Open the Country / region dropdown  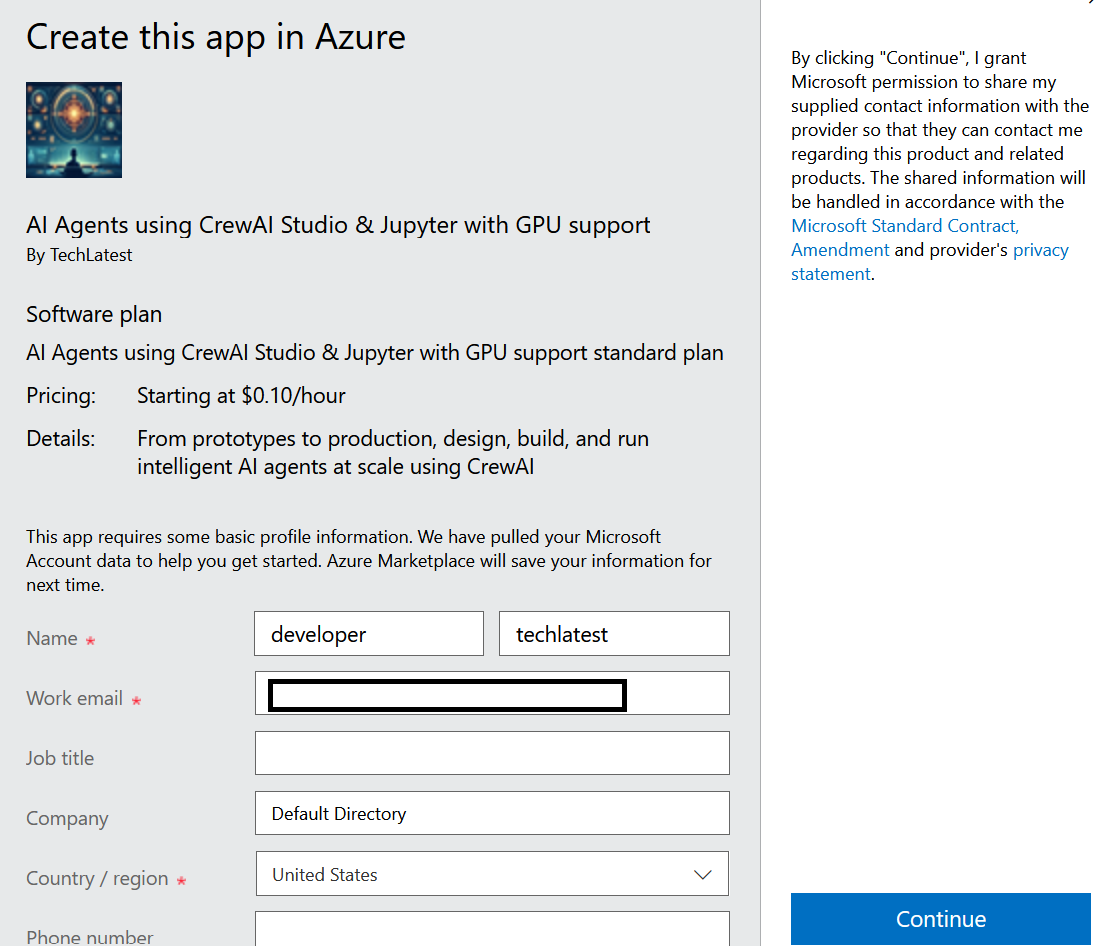(x=492, y=874)
